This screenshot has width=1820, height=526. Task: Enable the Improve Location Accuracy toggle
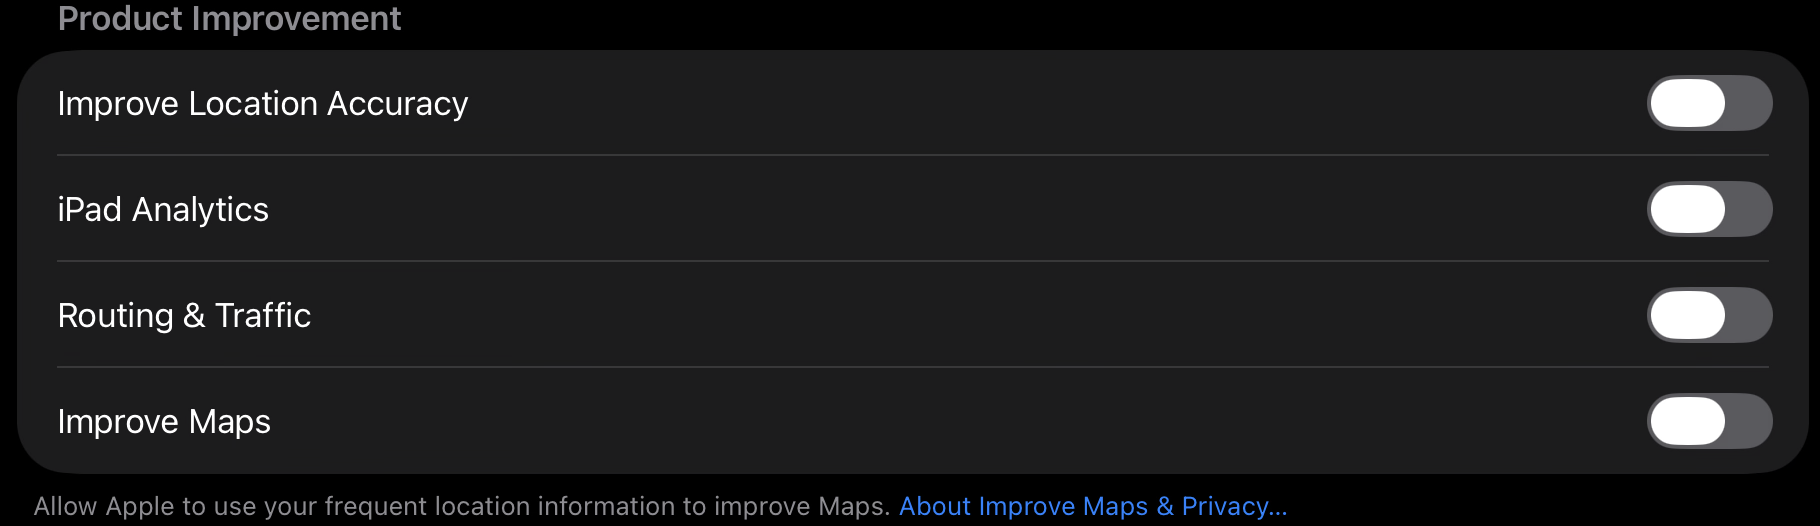(1709, 103)
